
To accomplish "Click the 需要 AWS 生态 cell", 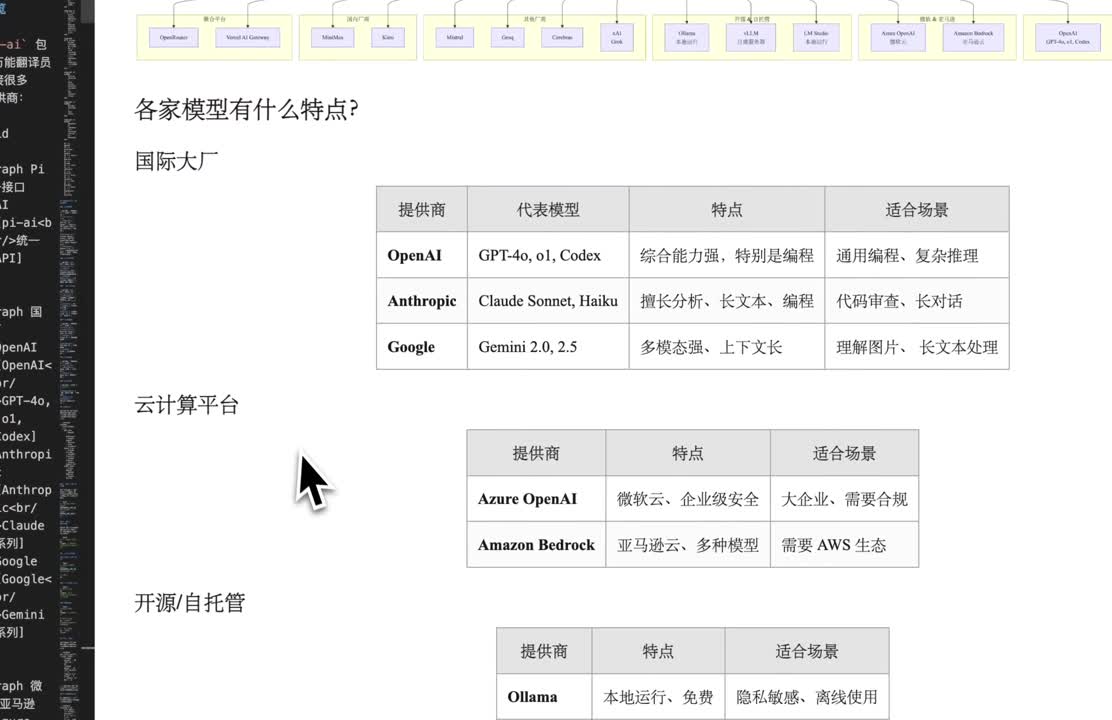I will click(844, 544).
